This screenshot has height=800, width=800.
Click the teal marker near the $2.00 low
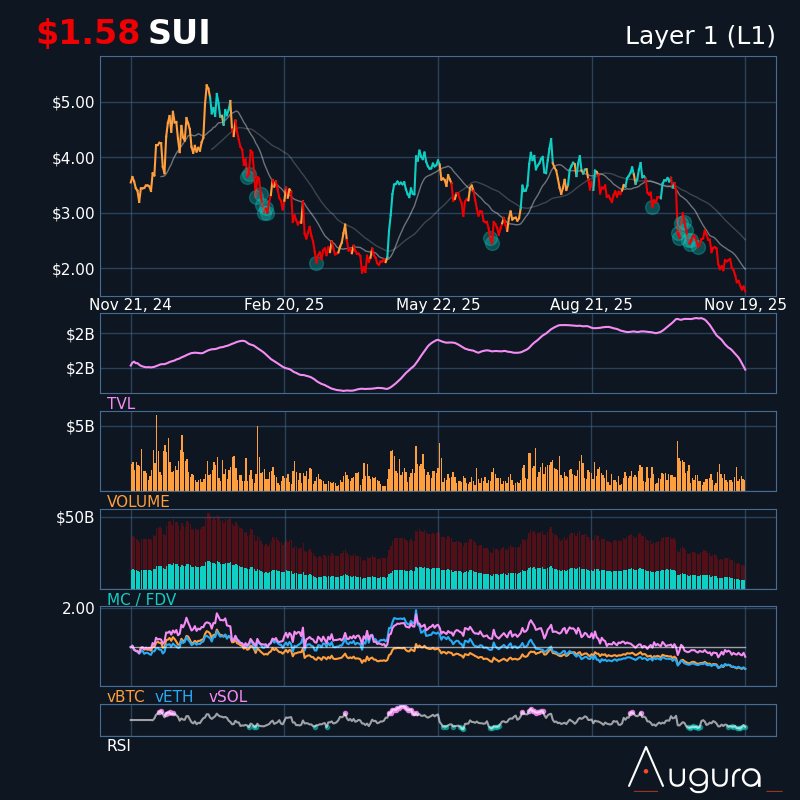316,263
